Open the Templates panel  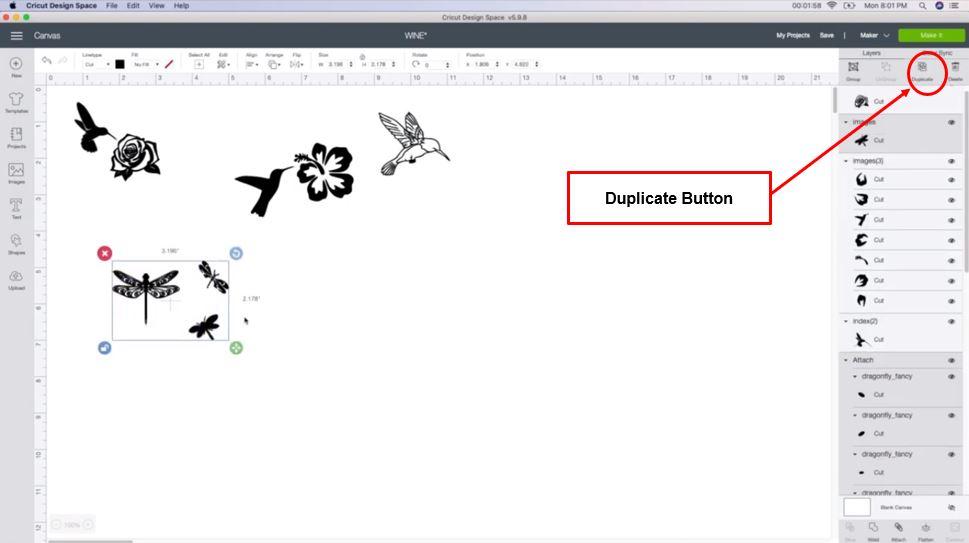(x=16, y=99)
